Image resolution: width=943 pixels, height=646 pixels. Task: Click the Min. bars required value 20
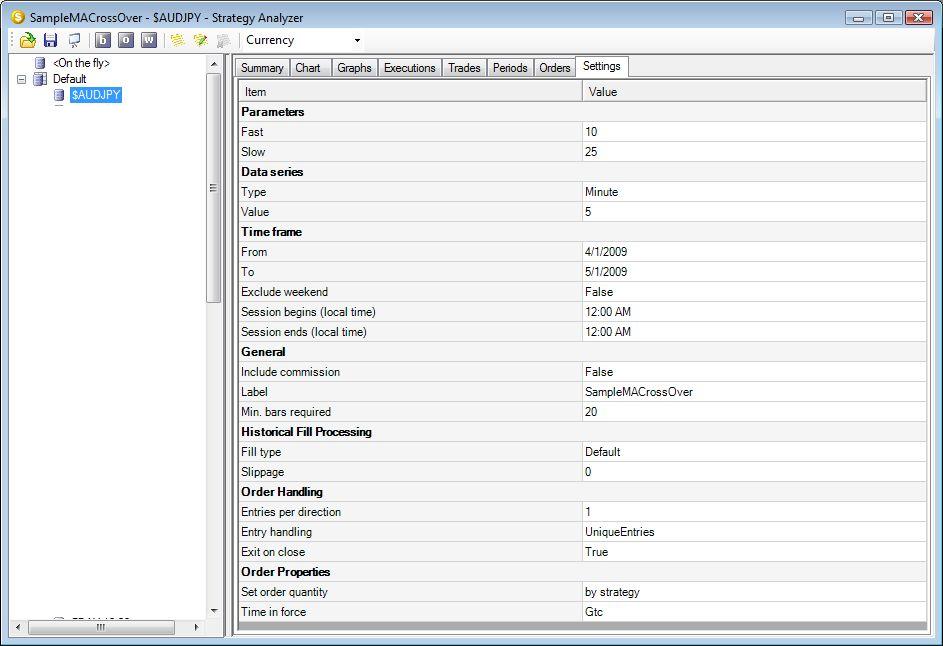pos(754,411)
